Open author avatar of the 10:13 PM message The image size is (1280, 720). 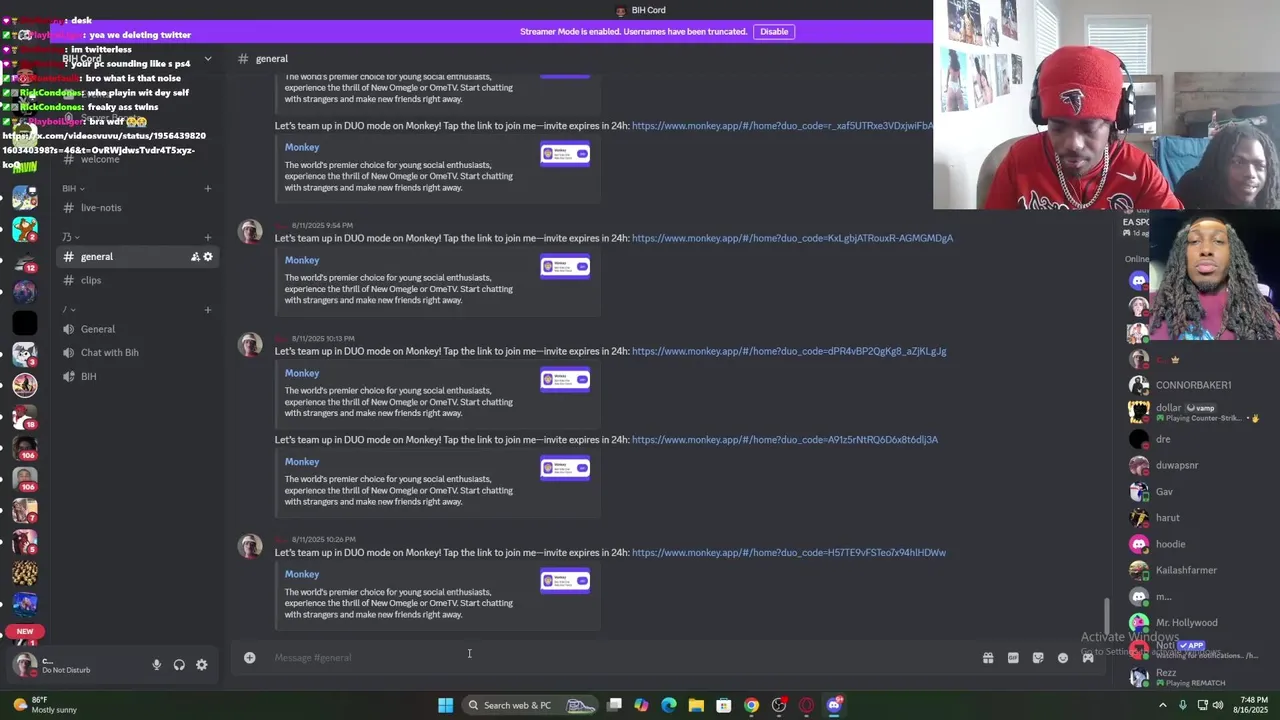tap(250, 345)
